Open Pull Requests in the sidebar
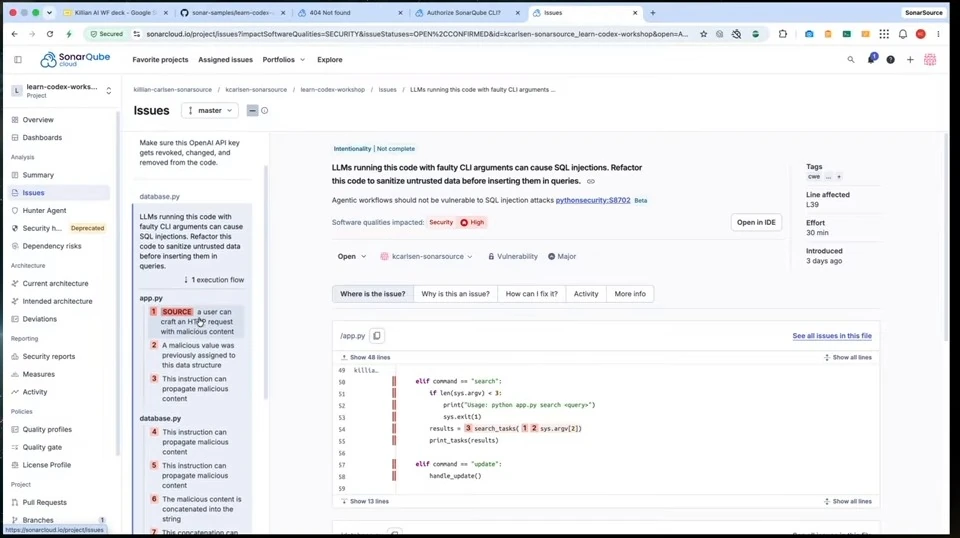 point(44,503)
